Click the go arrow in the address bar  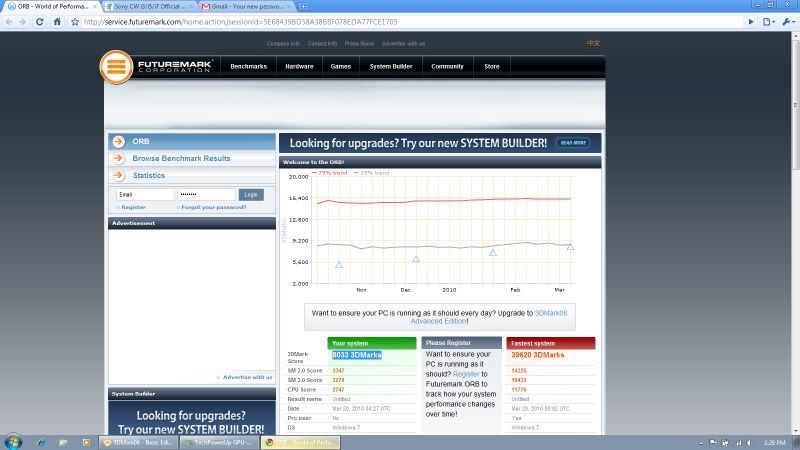749,21
